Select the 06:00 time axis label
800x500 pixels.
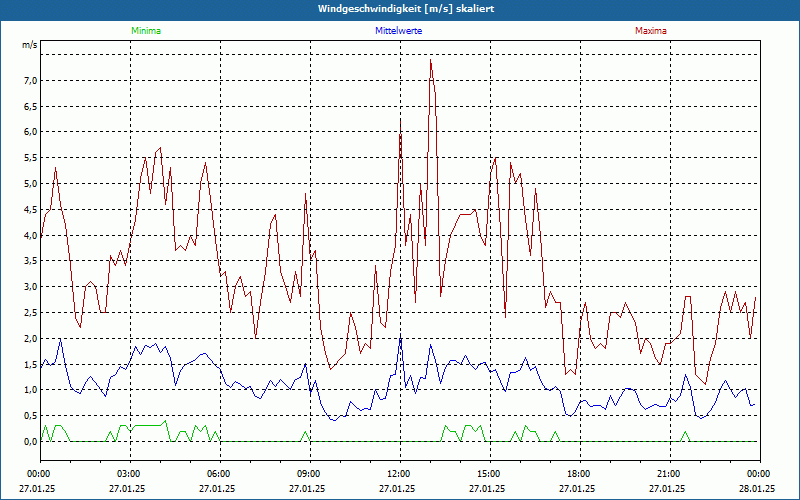(219, 473)
